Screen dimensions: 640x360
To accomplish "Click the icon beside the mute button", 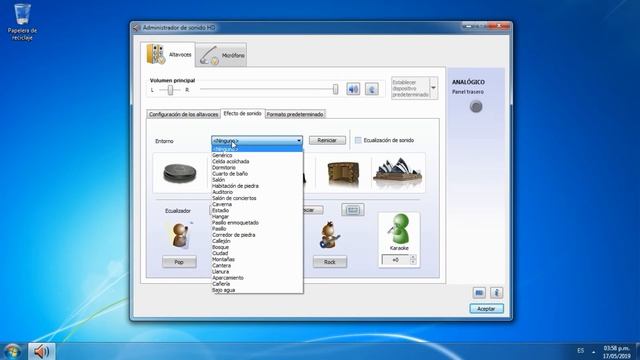I will pos(371,89).
